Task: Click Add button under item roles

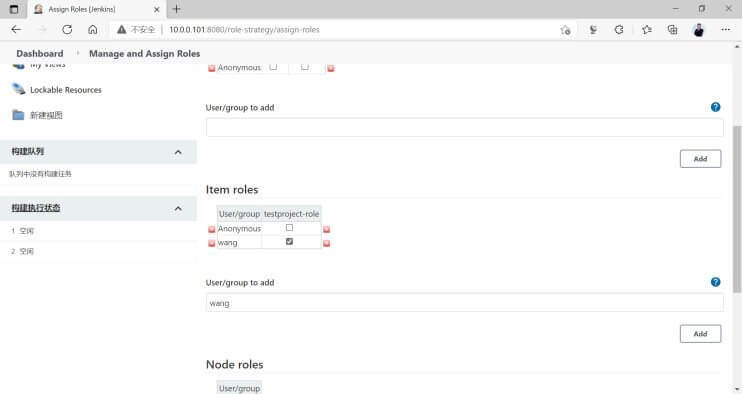Action: pyautogui.click(x=700, y=334)
